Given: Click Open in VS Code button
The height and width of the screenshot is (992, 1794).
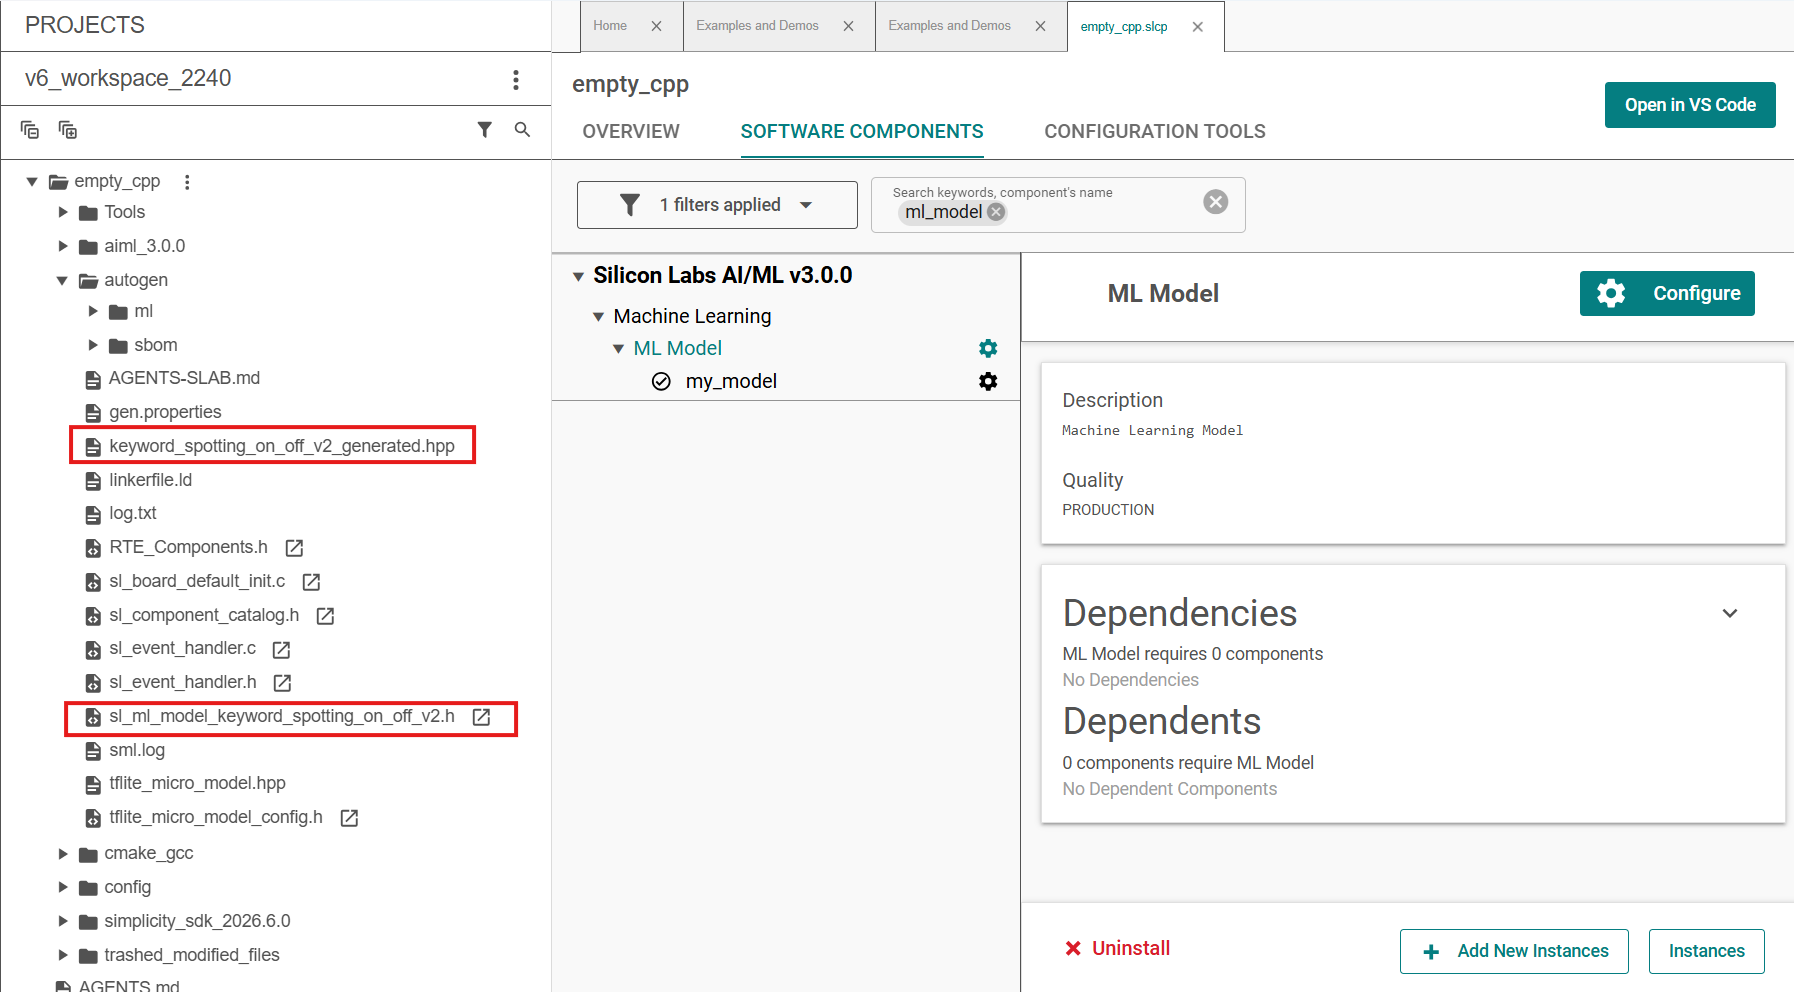Looking at the screenshot, I should click(x=1690, y=105).
